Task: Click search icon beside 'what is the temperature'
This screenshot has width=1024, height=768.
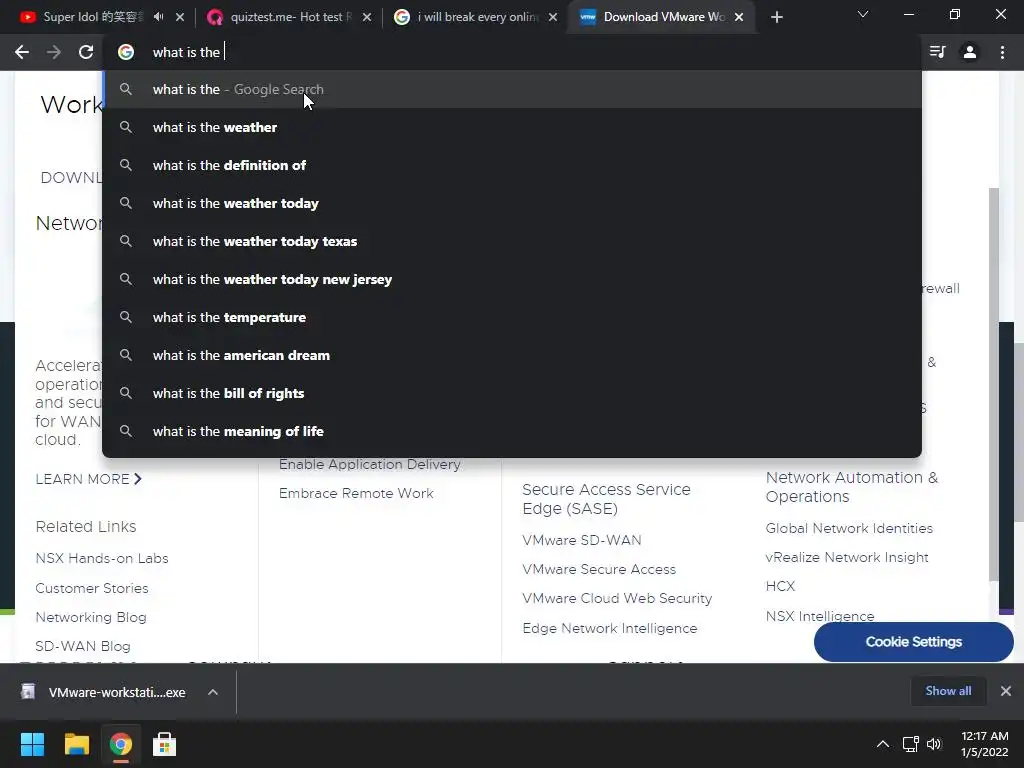Action: click(x=126, y=317)
